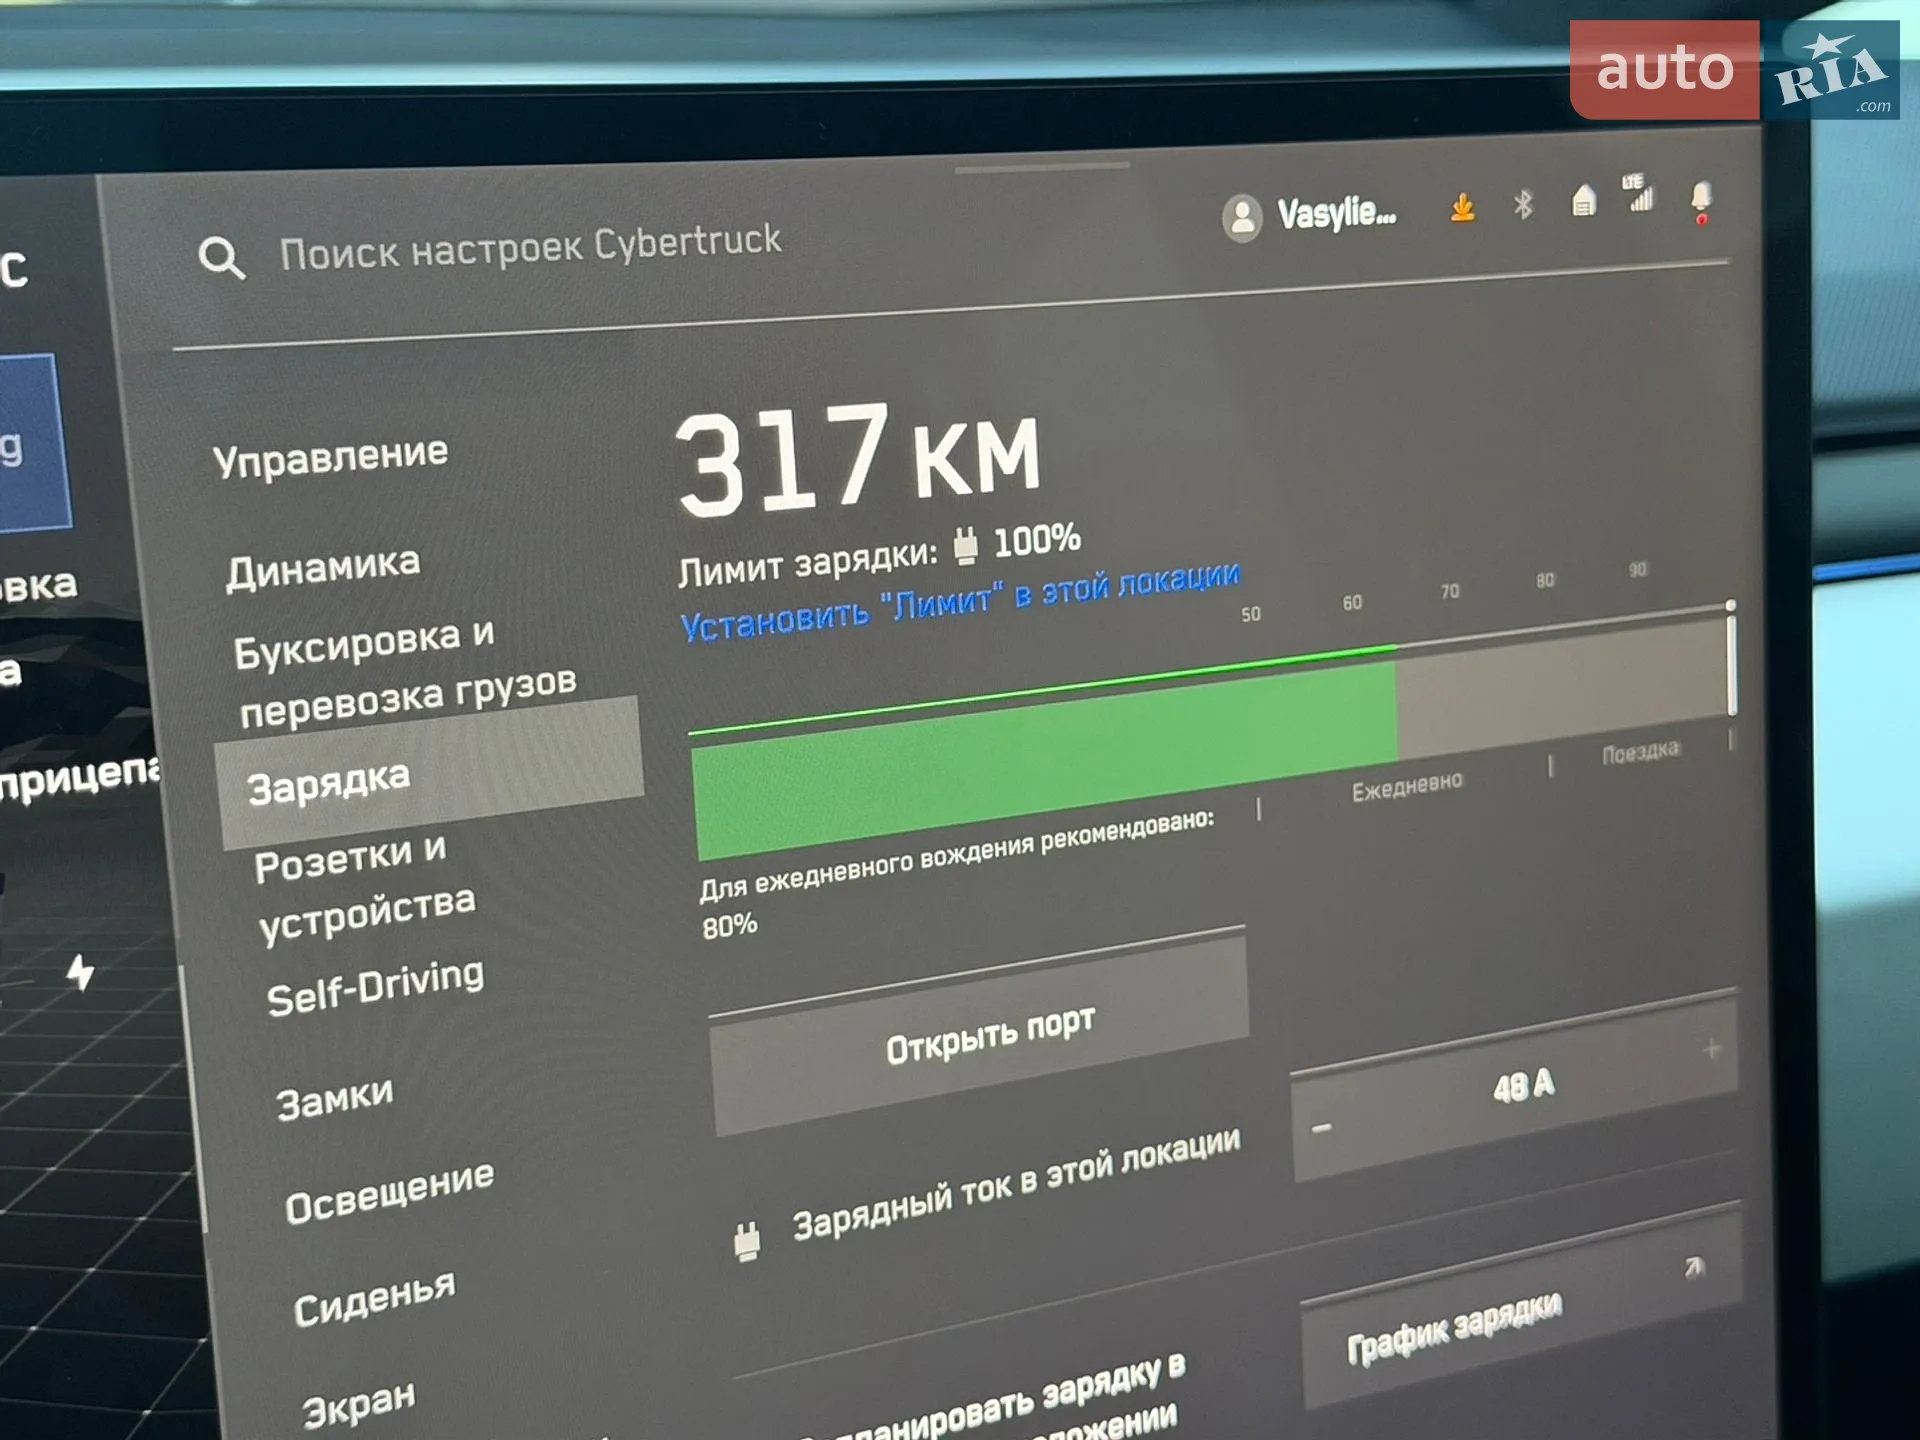Click the Поездка range label

(1641, 752)
